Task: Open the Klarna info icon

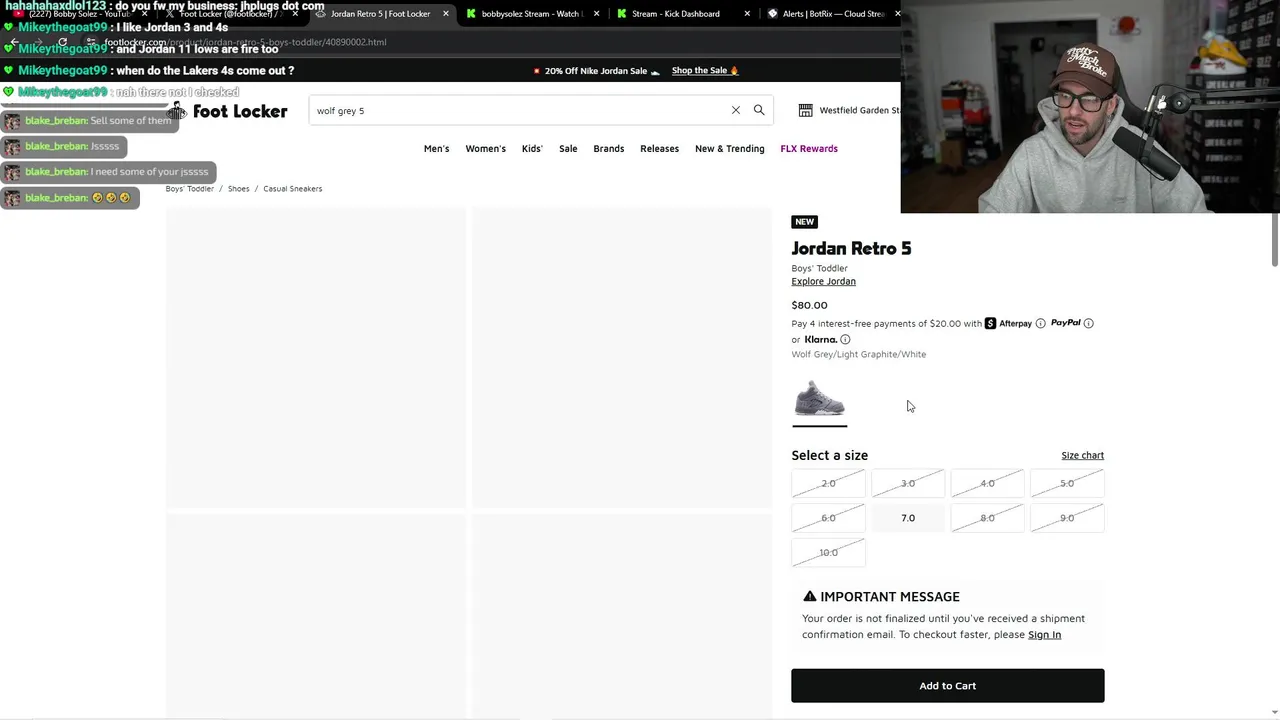Action: pyautogui.click(x=845, y=340)
